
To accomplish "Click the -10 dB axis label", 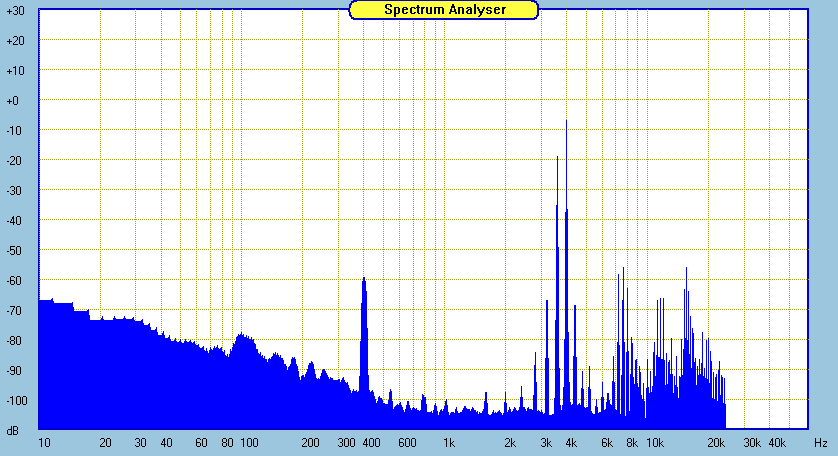I will (x=15, y=130).
